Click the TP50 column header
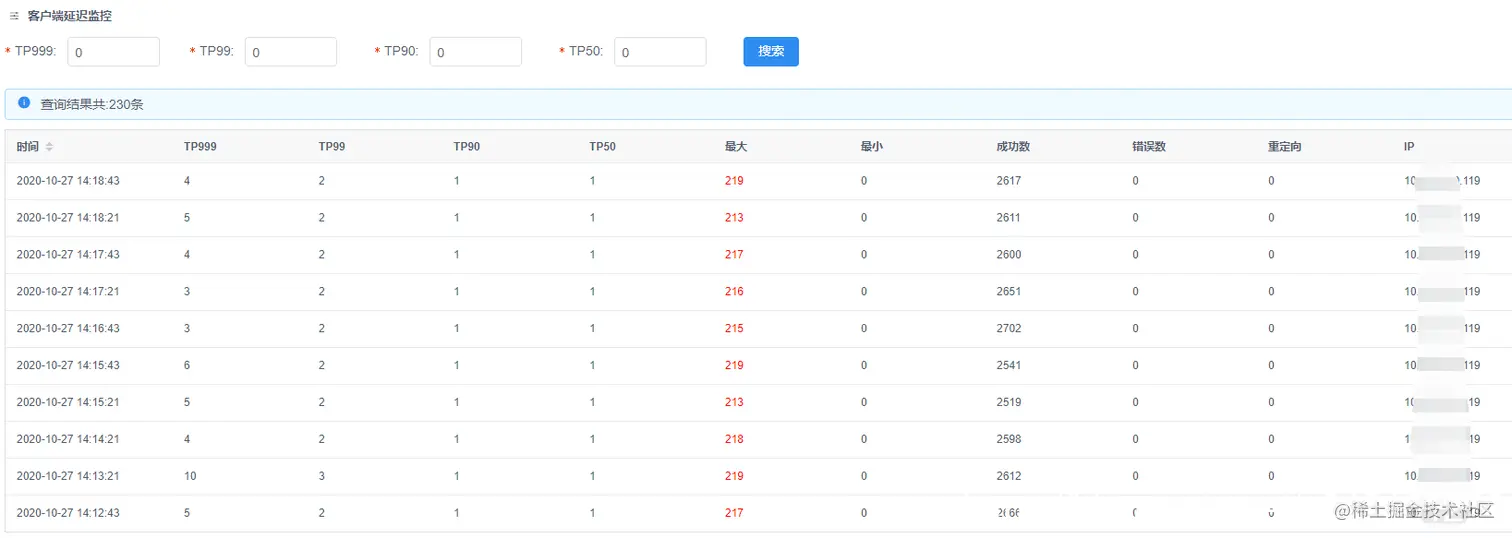This screenshot has height=538, width=1512. point(603,147)
